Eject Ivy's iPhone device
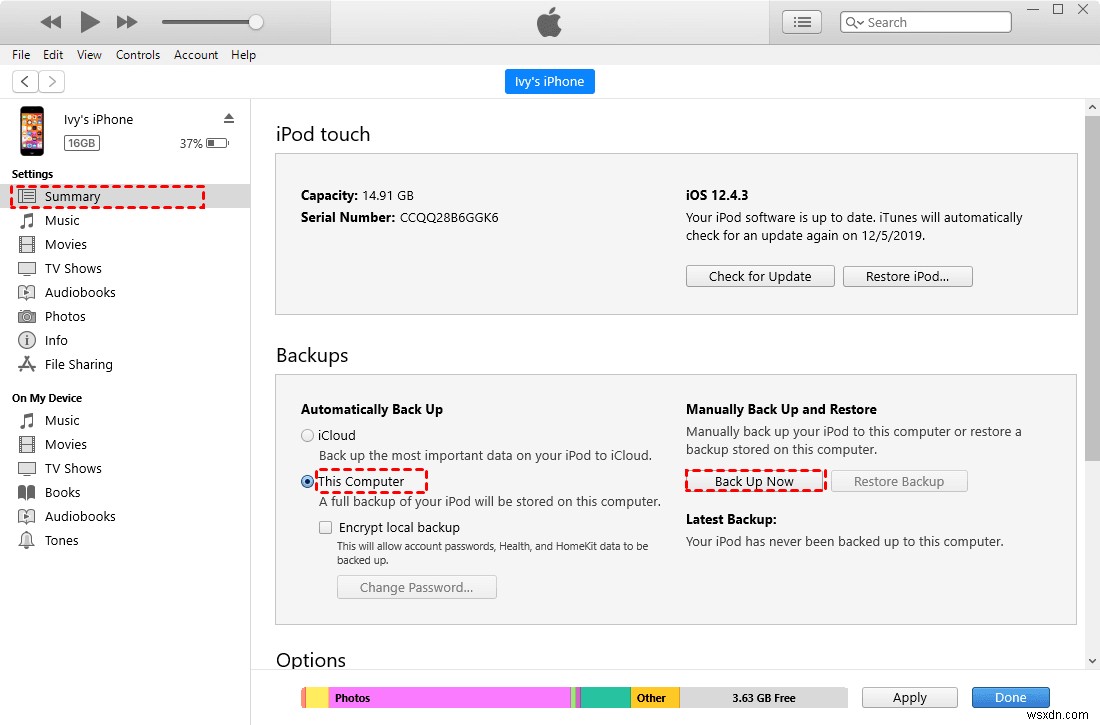 tap(229, 117)
